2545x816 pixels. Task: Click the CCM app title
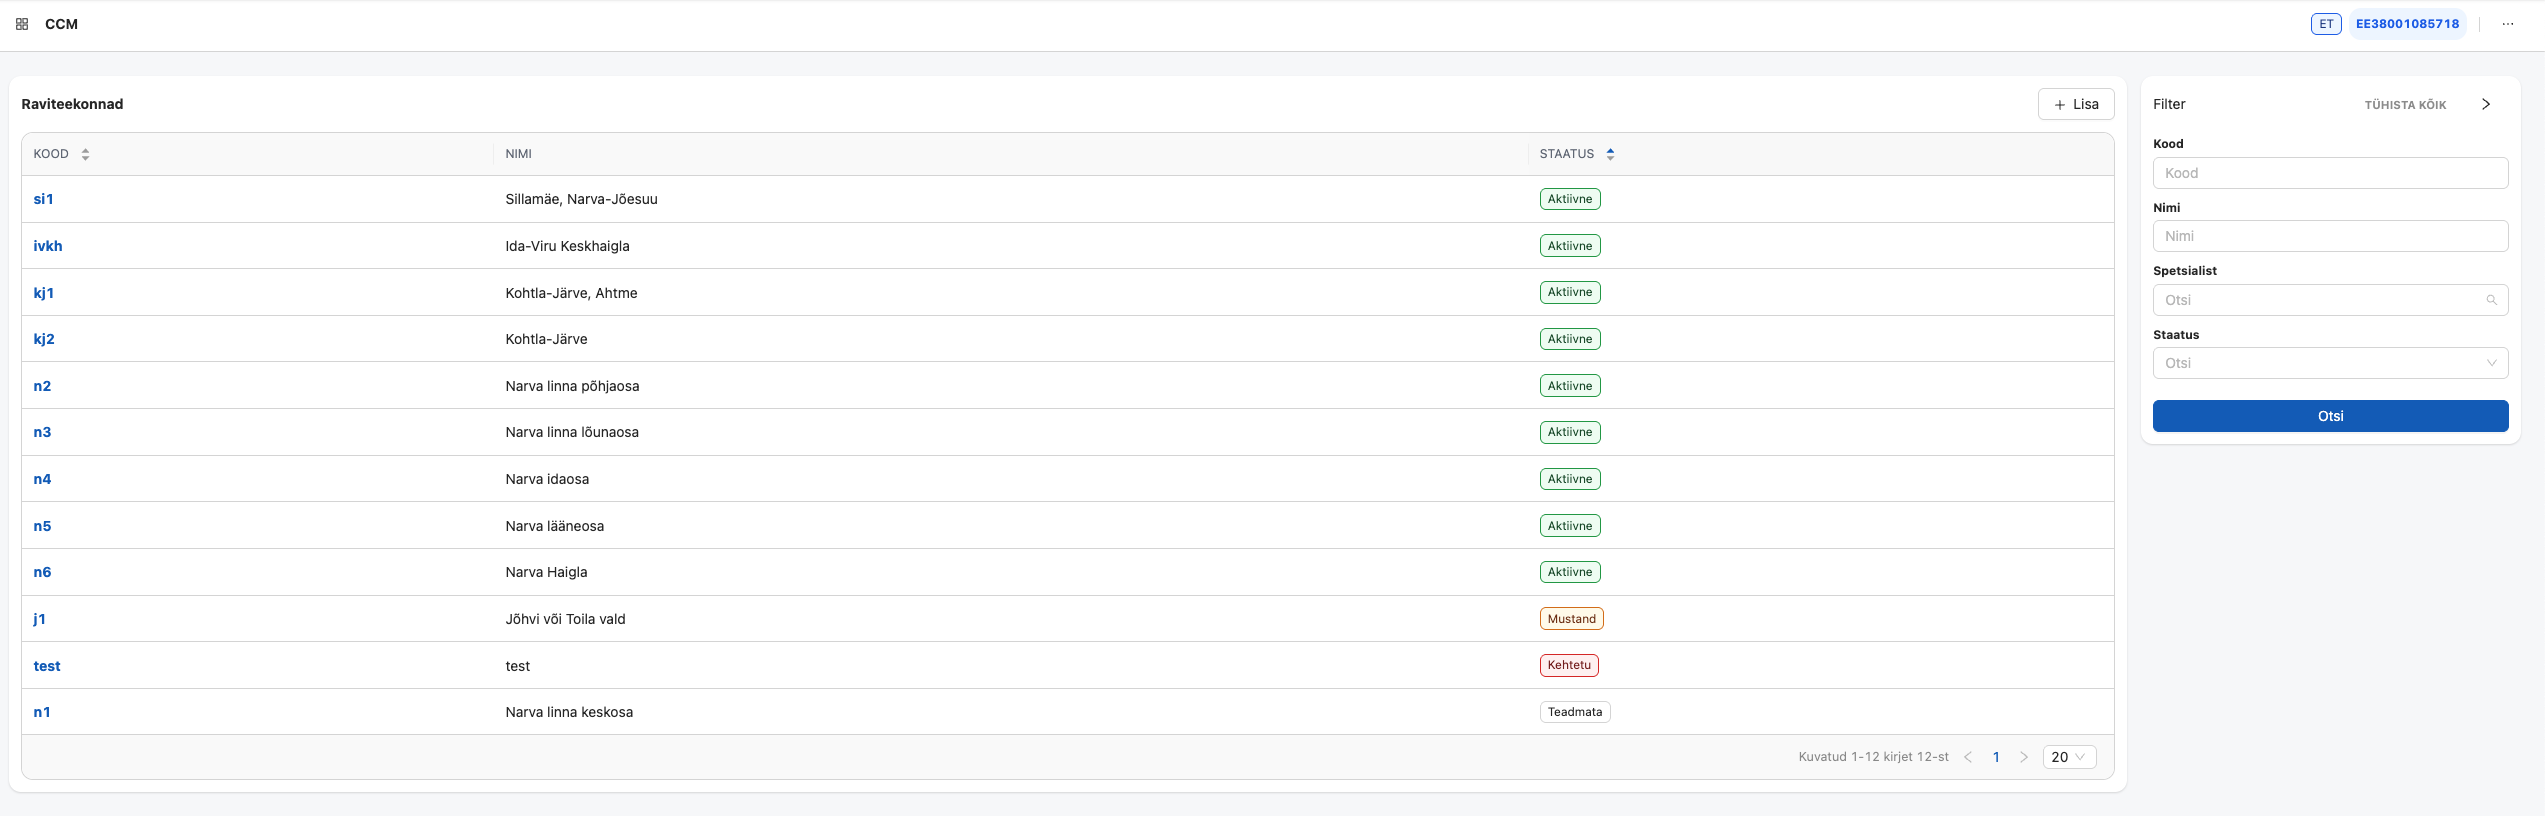61,24
